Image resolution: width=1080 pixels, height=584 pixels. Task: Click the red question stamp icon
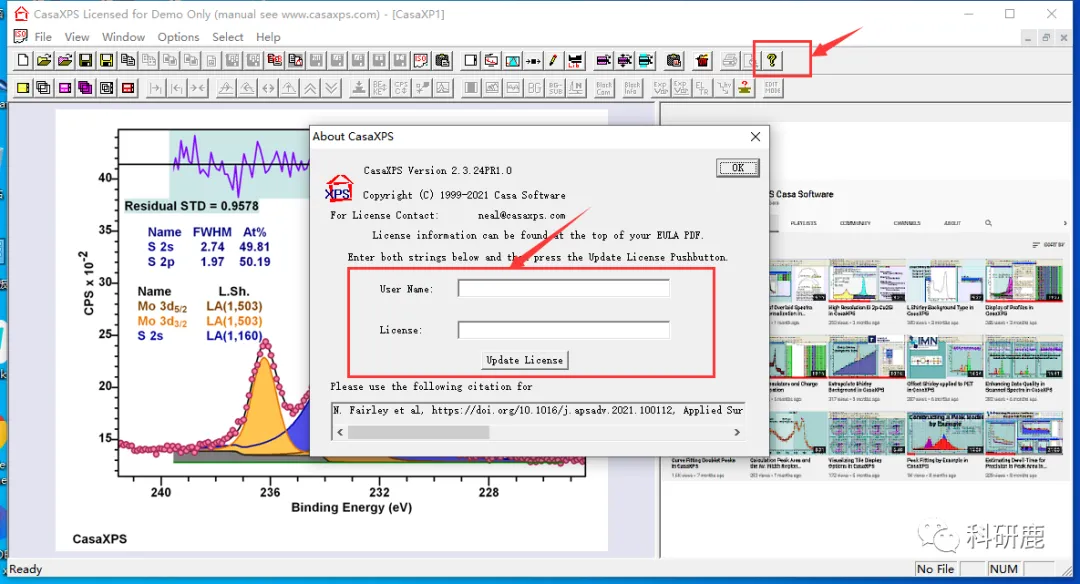[745, 88]
